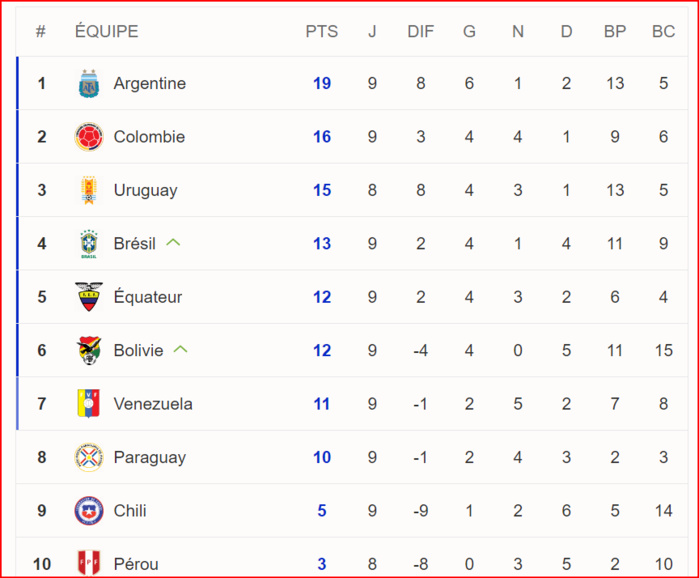The height and width of the screenshot is (578, 699).
Task: Click the Pérou FPF crest
Action: pos(89,563)
